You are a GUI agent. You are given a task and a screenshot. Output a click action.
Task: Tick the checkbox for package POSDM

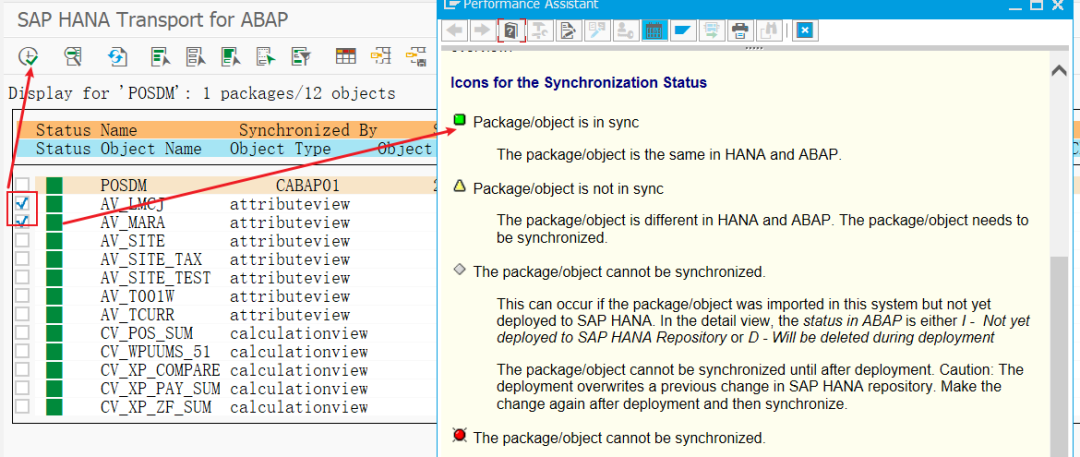[23, 185]
